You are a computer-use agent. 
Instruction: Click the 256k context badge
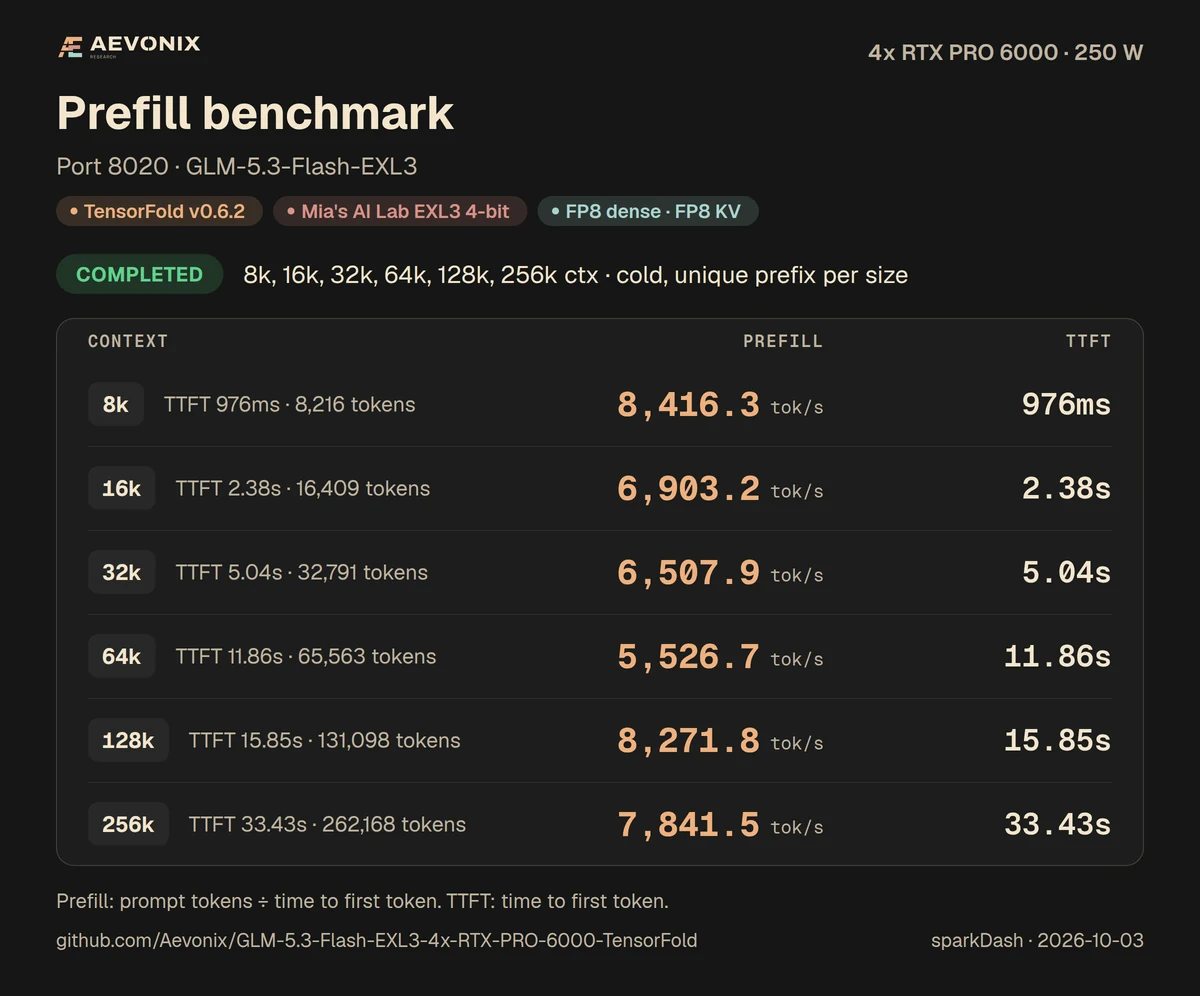(x=128, y=825)
